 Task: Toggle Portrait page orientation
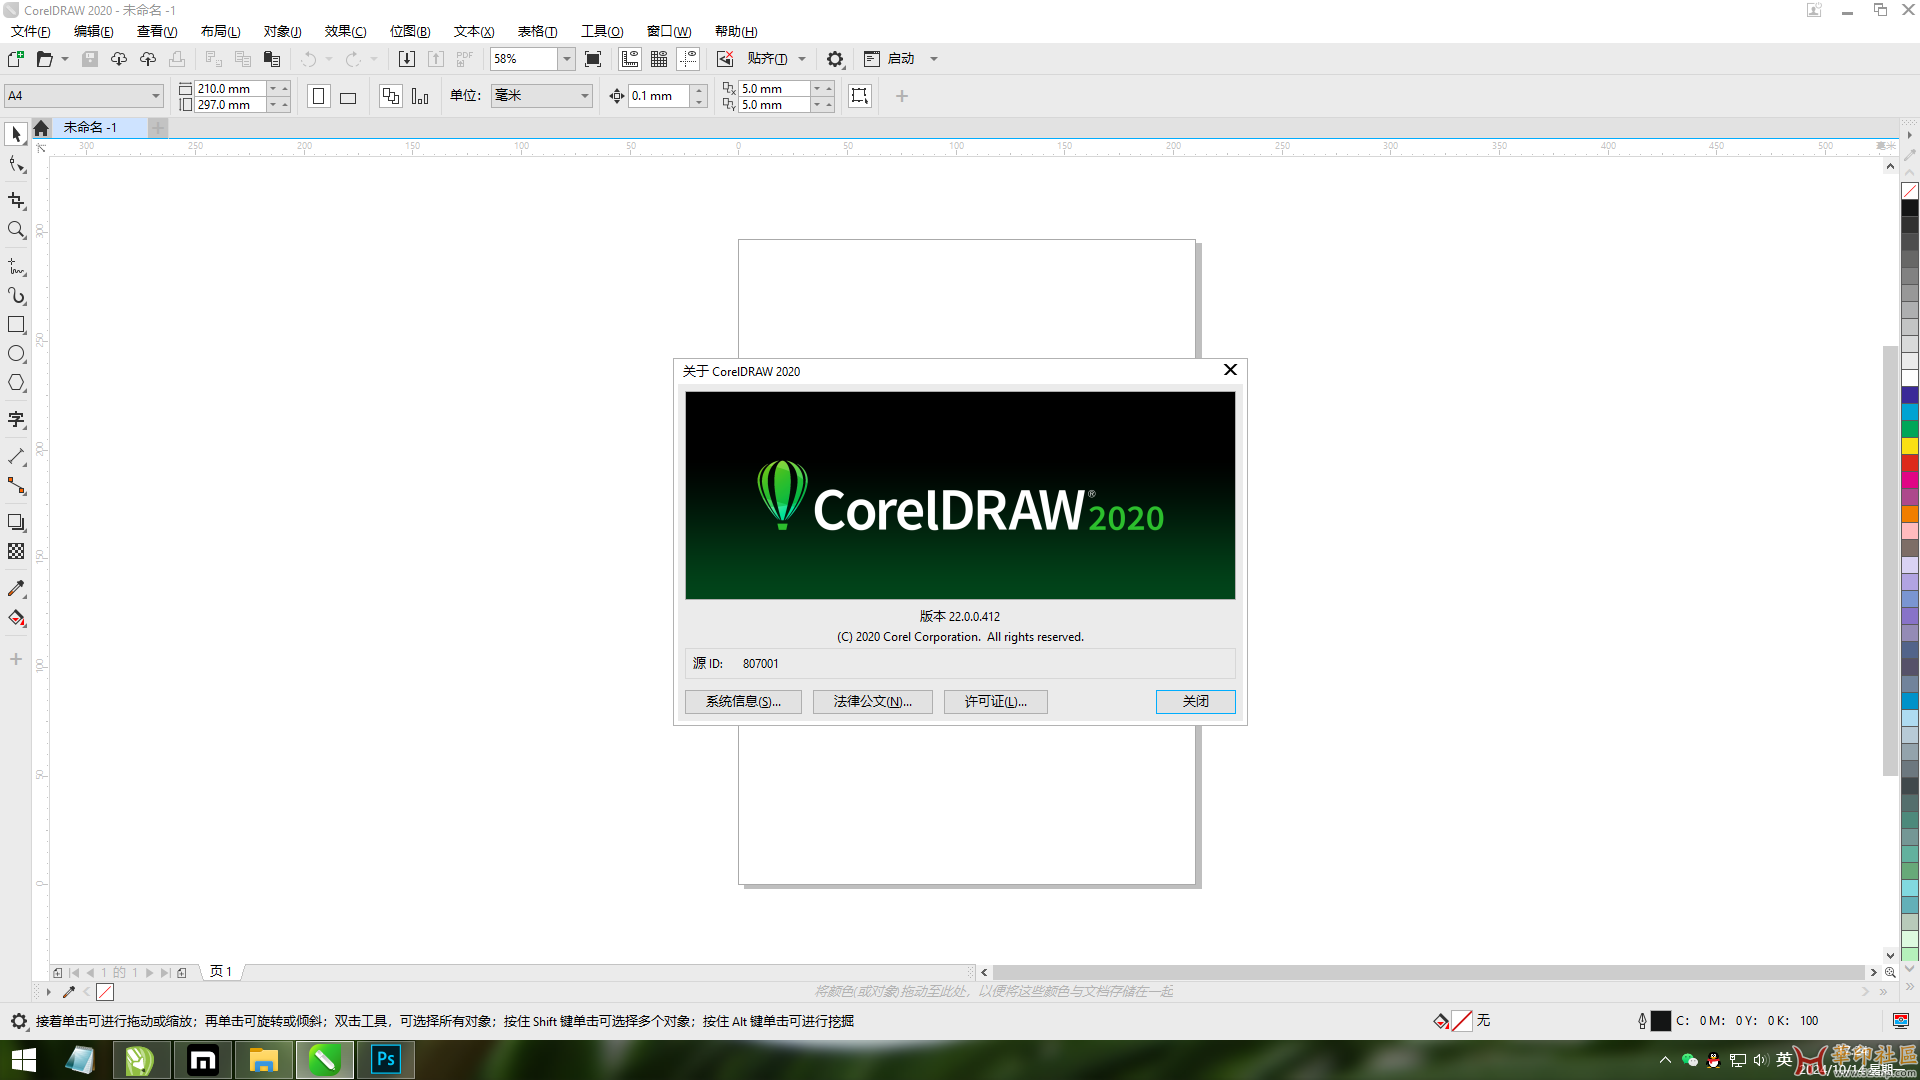pyautogui.click(x=319, y=96)
